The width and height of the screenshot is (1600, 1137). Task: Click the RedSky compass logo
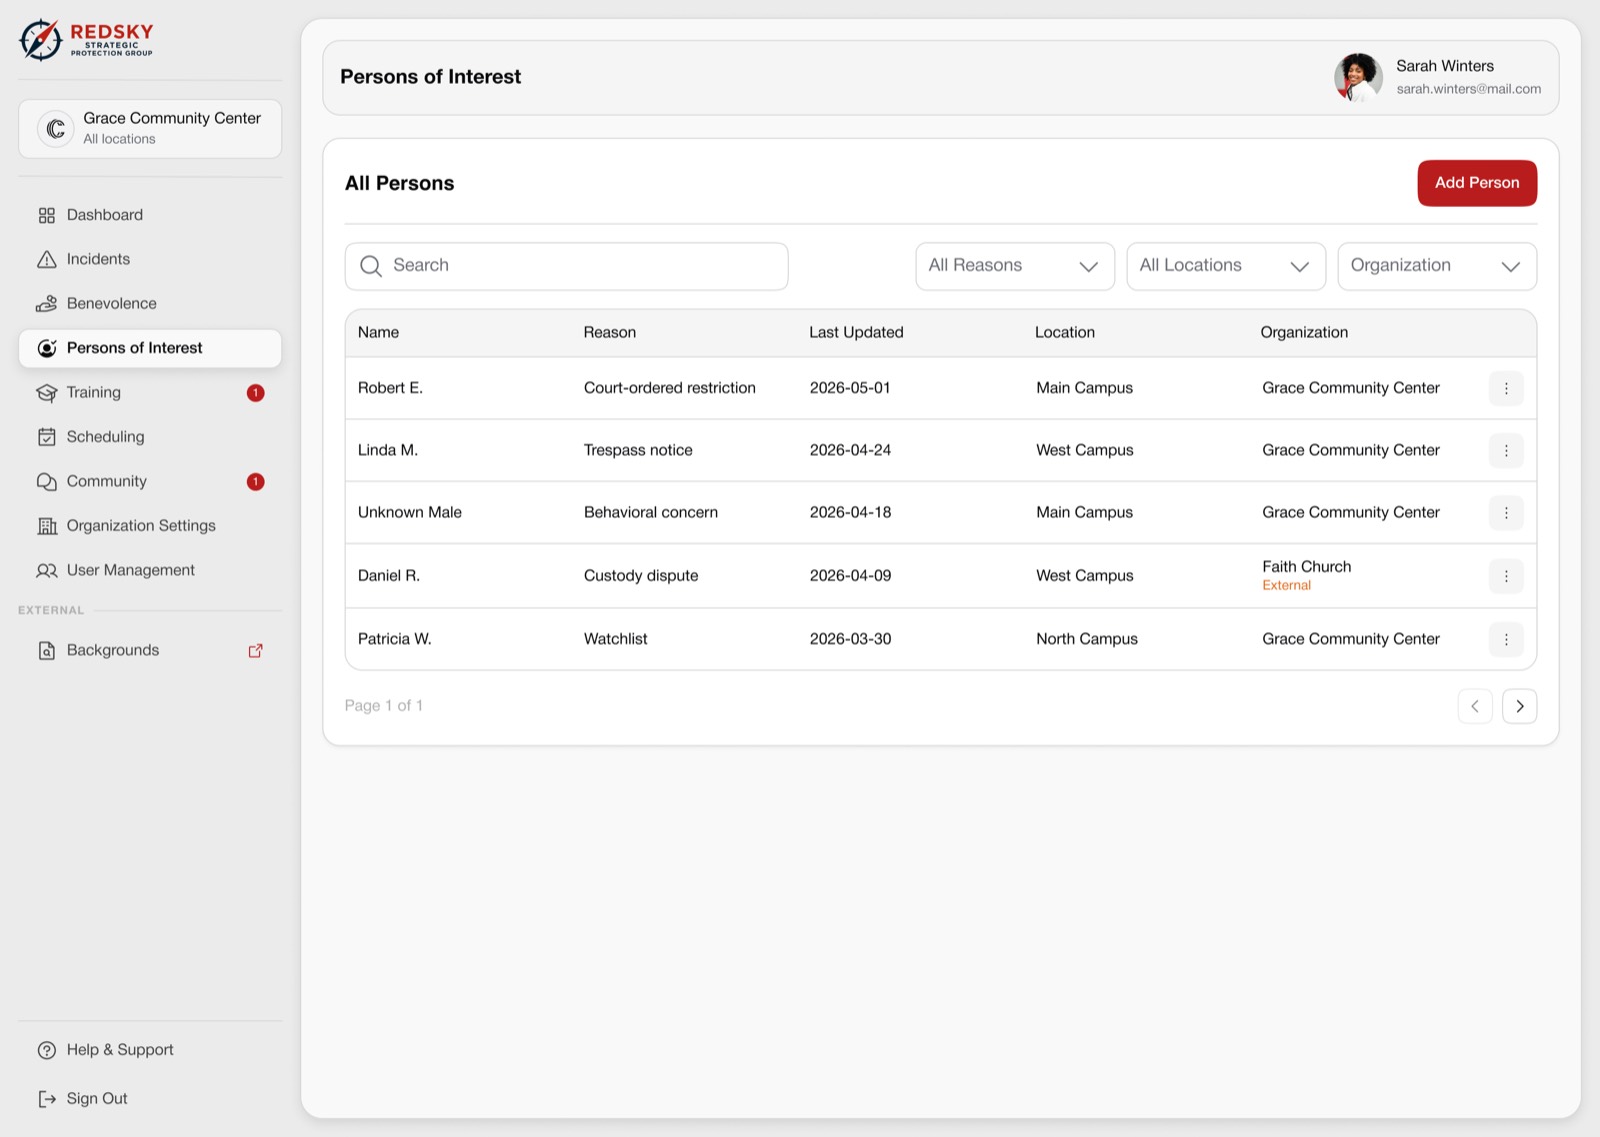(41, 40)
